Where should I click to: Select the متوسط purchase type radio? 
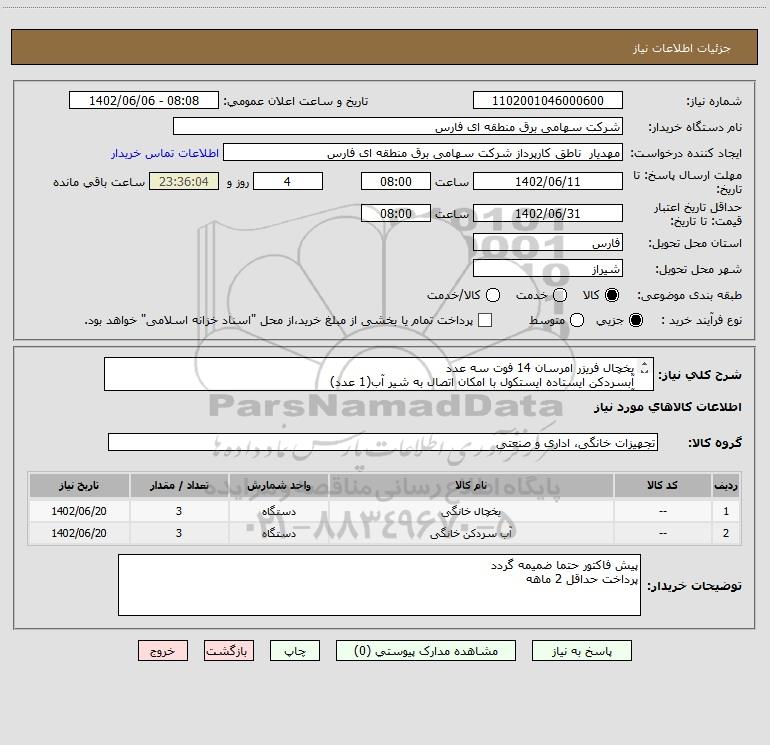point(577,320)
